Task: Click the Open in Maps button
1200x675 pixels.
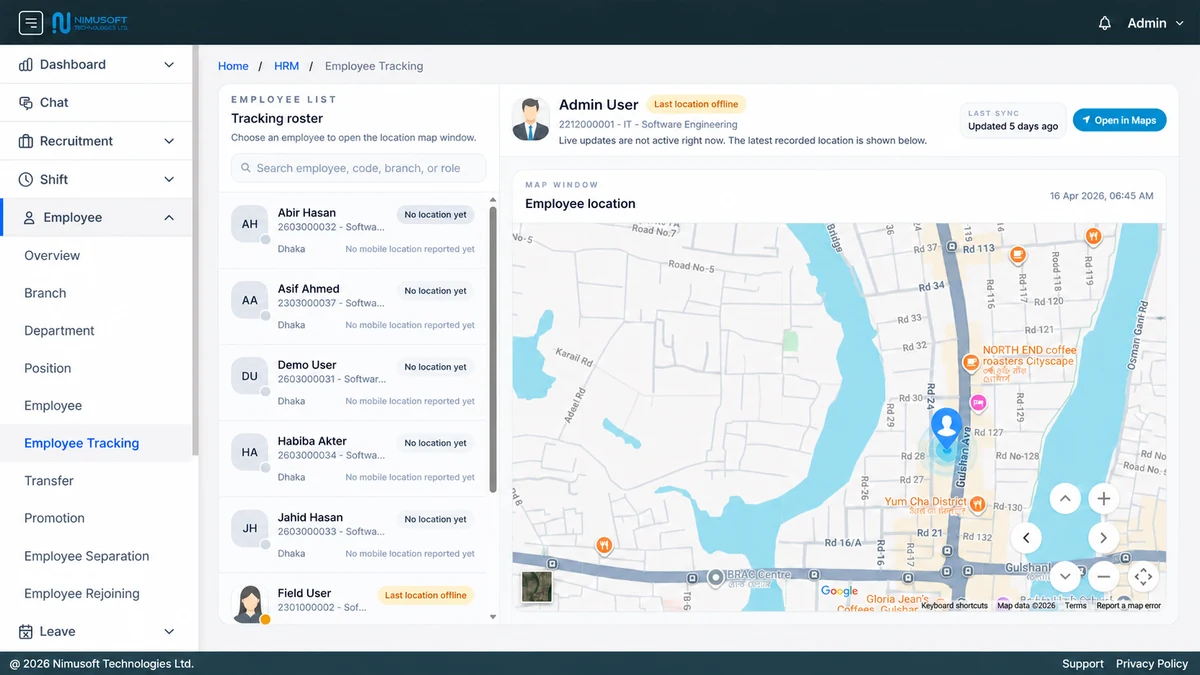Action: 1119,120
